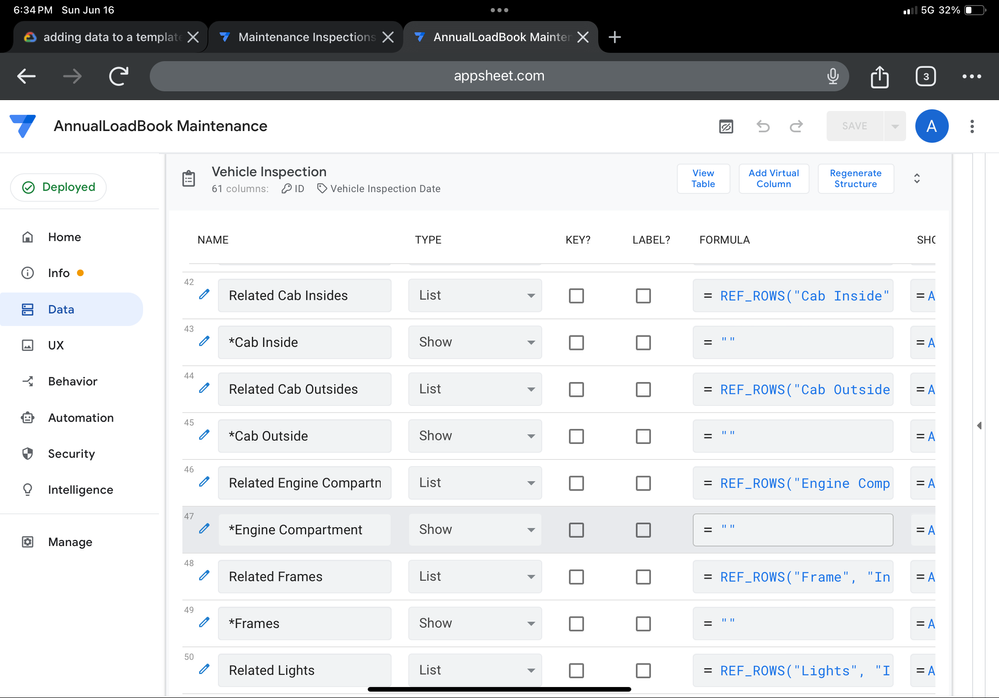Check KEY? for Related Cab Insides
The image size is (999, 698).
[x=576, y=296]
